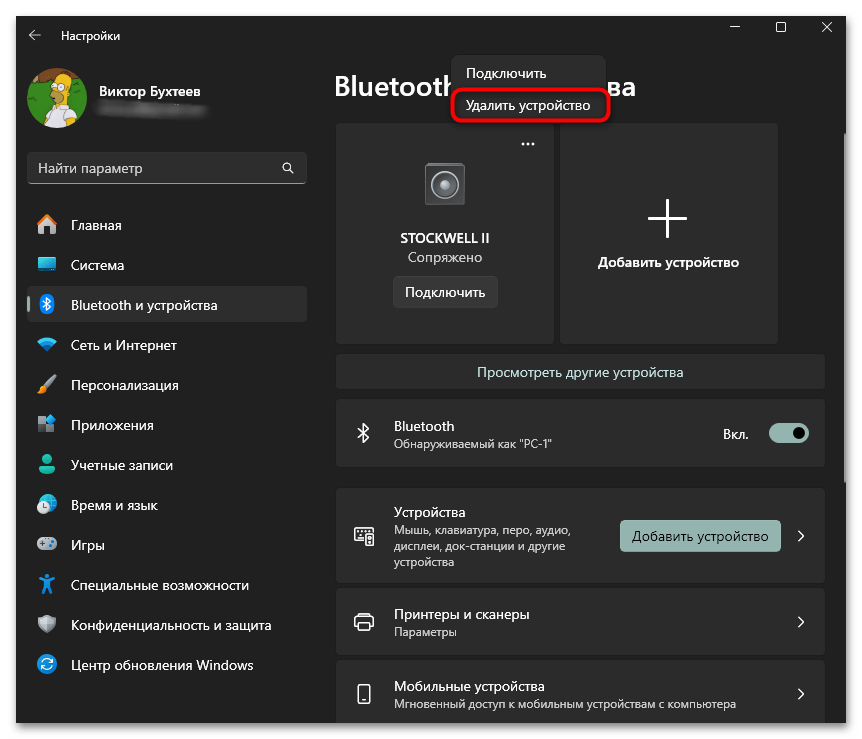
Task: Click the Bluetooth symbol in the Bluetooth row
Action: (363, 433)
